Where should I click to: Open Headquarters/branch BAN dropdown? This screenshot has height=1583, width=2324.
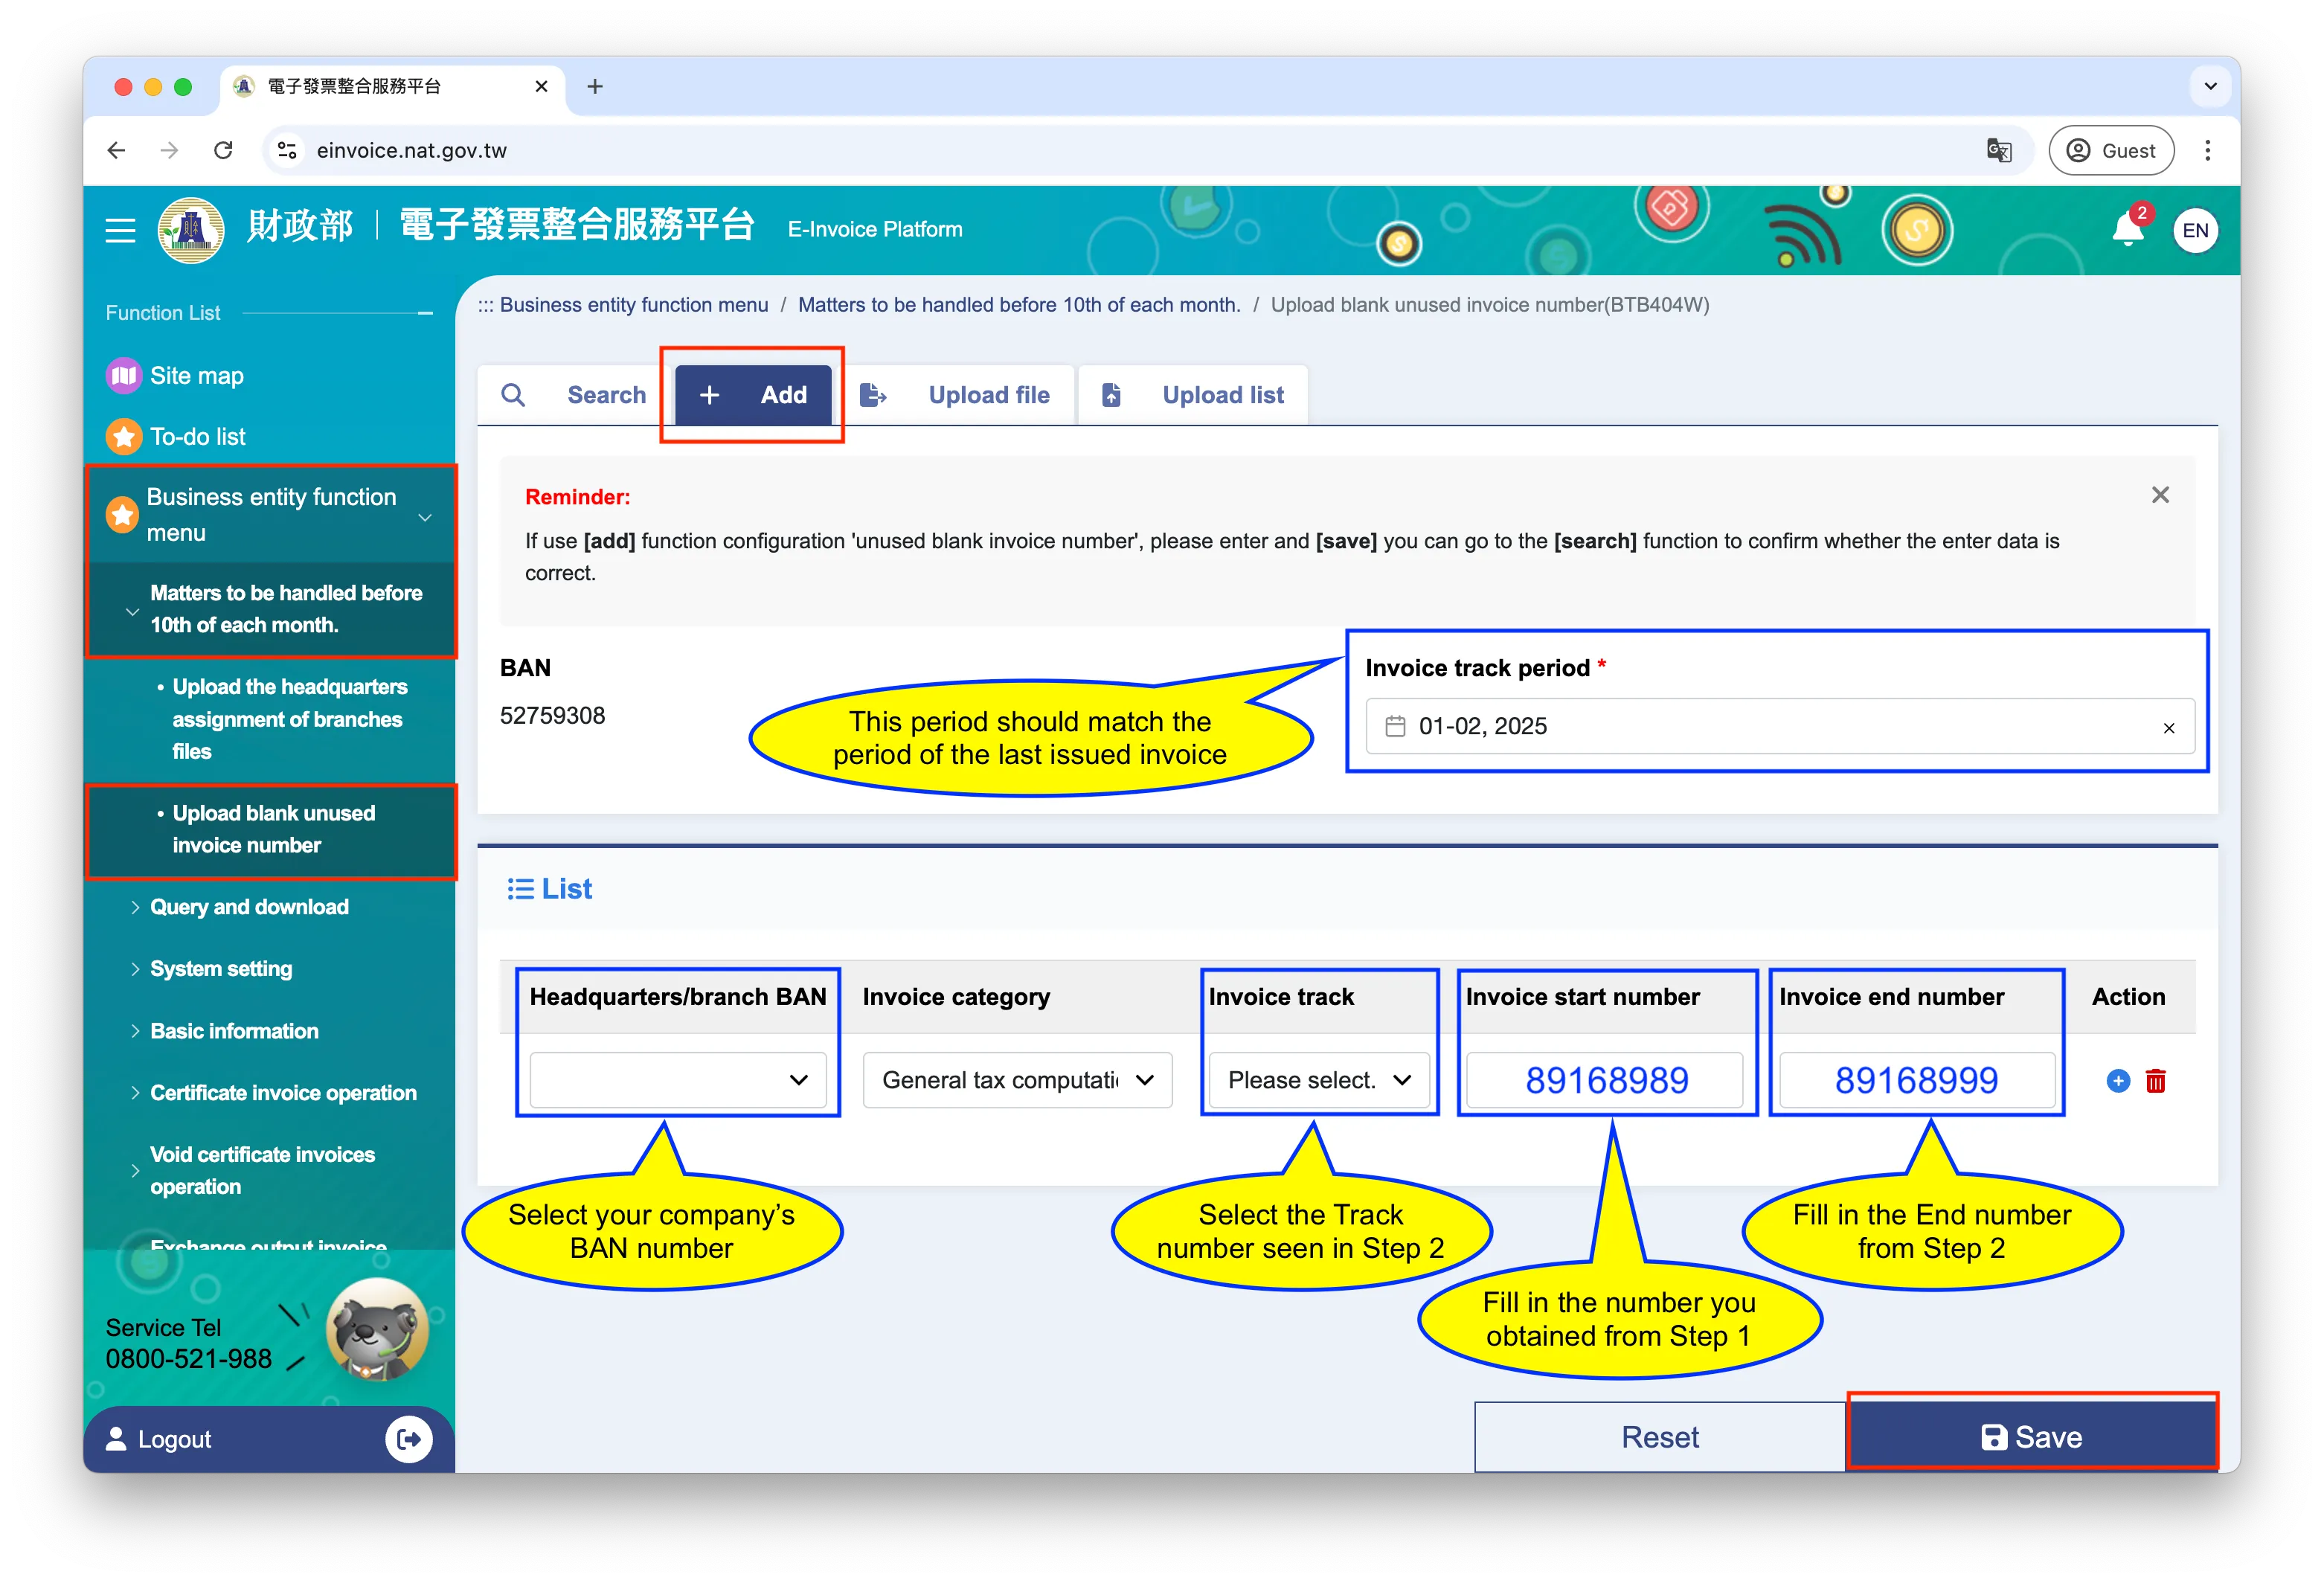click(678, 1080)
